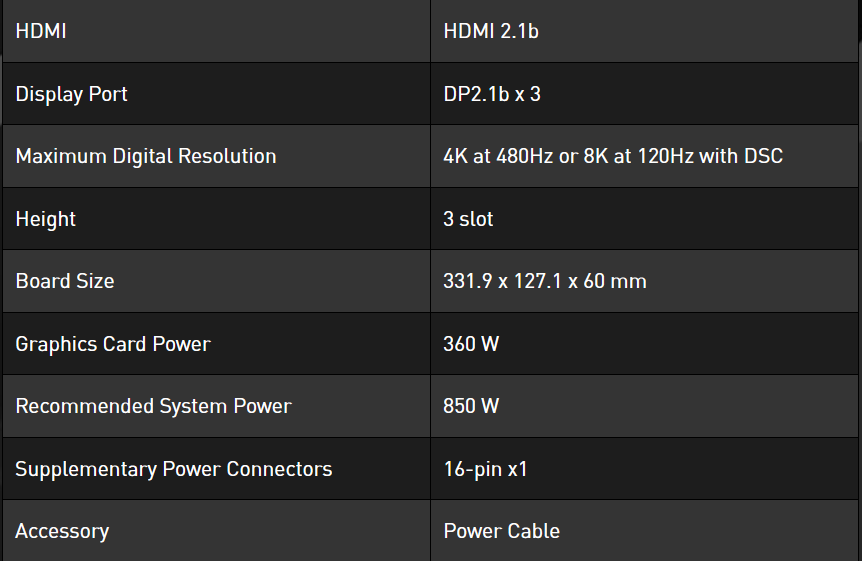
Task: Select the HDMI 2.1b value
Action: [491, 31]
